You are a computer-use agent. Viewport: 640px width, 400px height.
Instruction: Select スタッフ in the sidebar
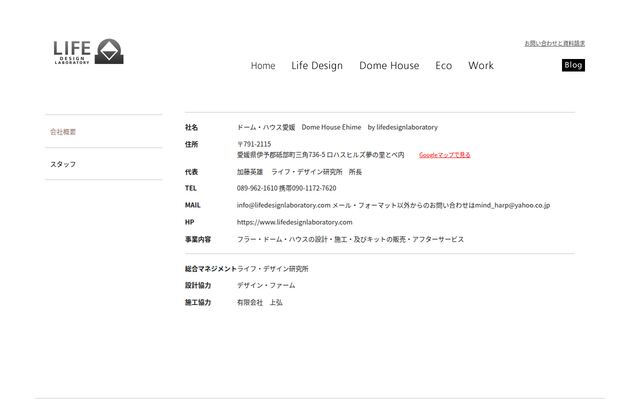(63, 164)
